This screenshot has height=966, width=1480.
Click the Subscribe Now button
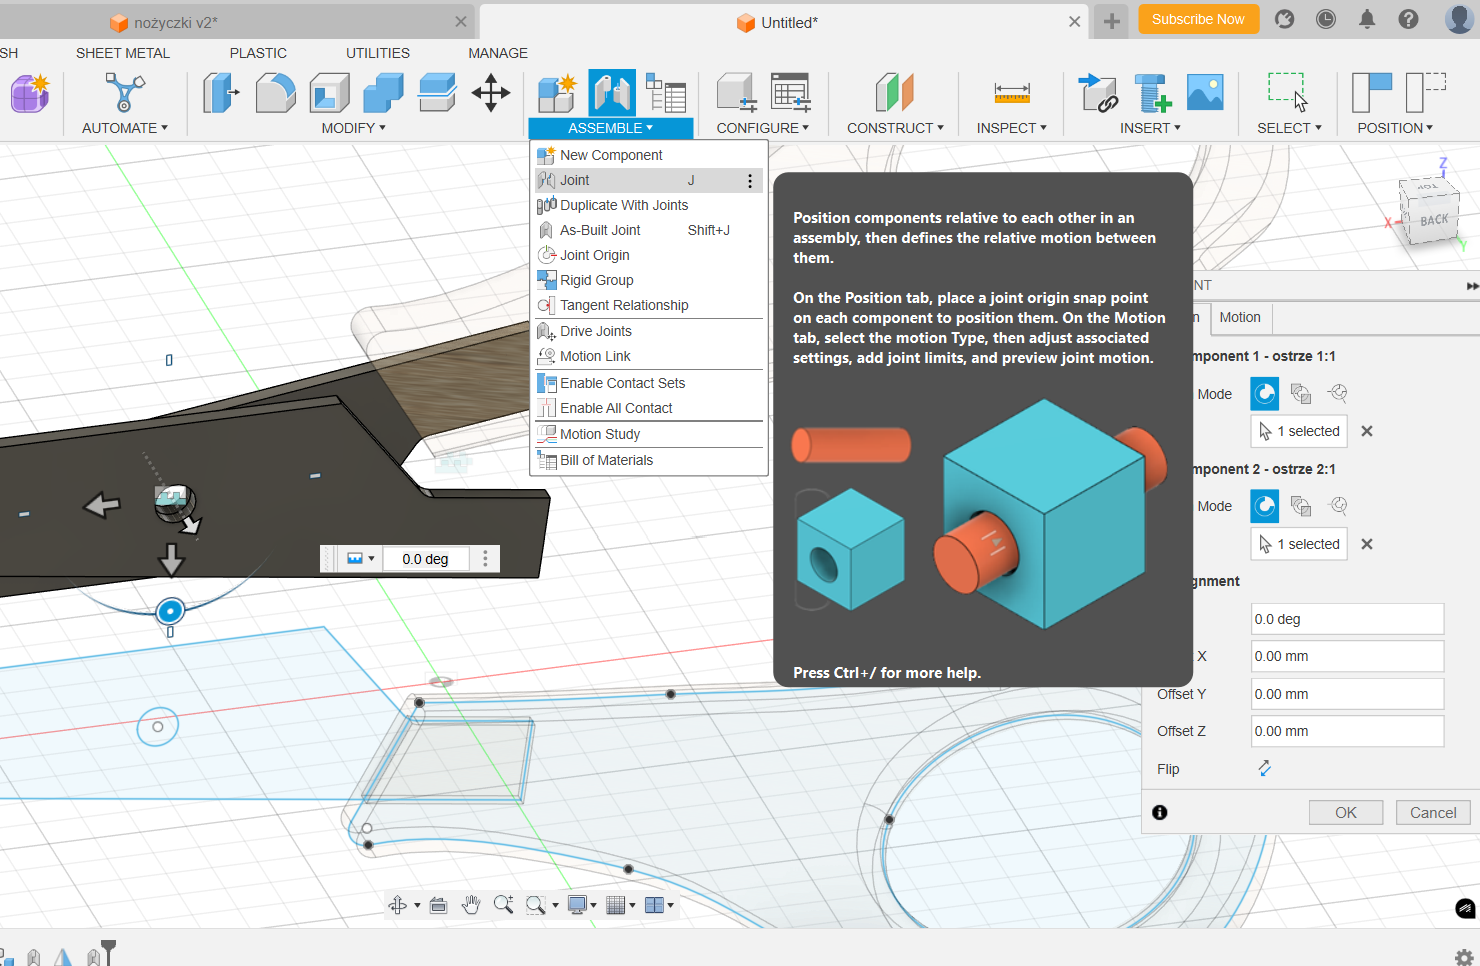[1198, 19]
